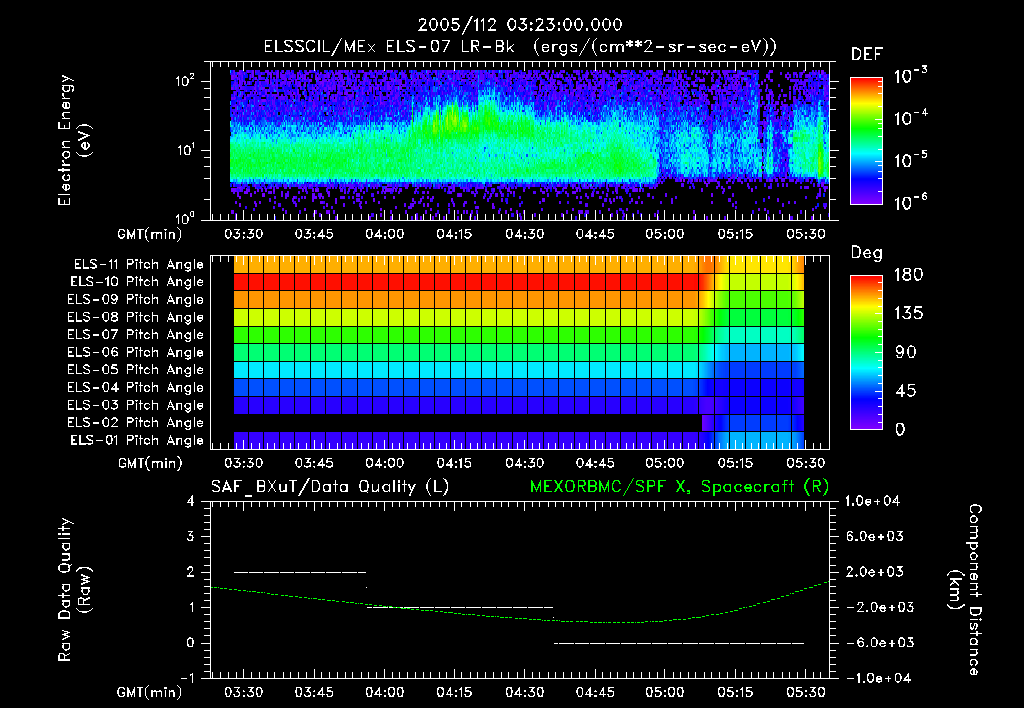1024x708 pixels.
Task: Click the 10^-4 value on the DEF scale
Action: [911, 118]
